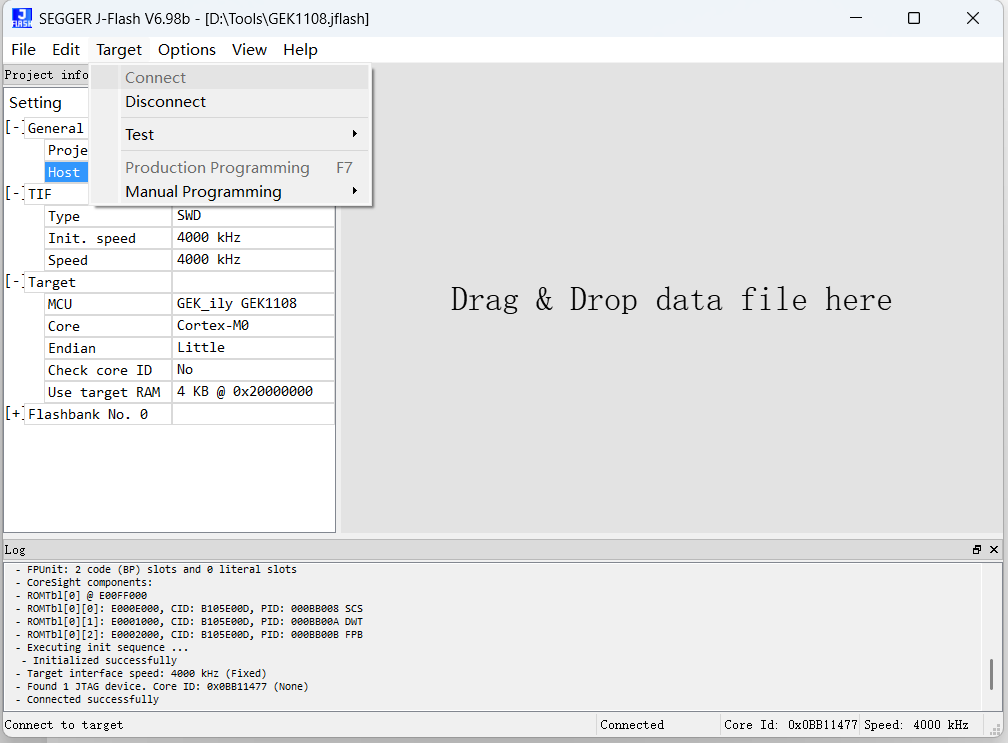Click the Cortex-M0 core value
This screenshot has width=1008, height=743.
click(x=253, y=326)
